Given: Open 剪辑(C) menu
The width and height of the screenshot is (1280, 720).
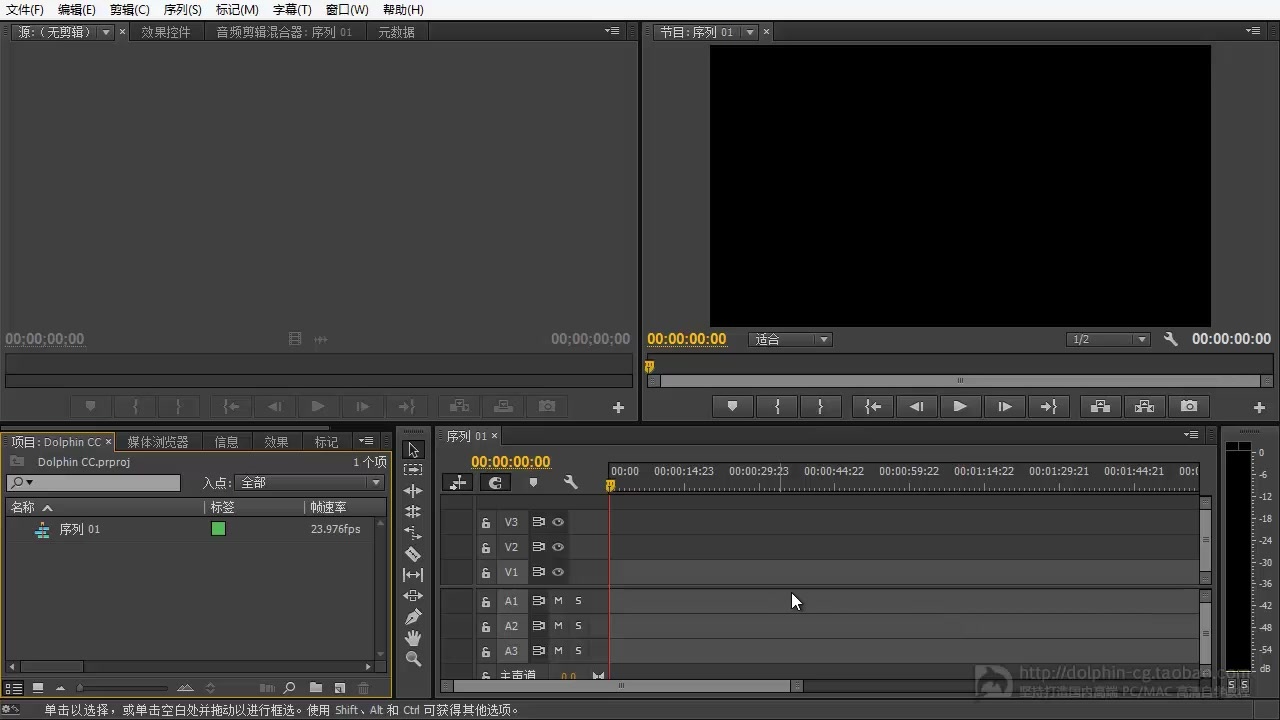Looking at the screenshot, I should click(x=130, y=9).
